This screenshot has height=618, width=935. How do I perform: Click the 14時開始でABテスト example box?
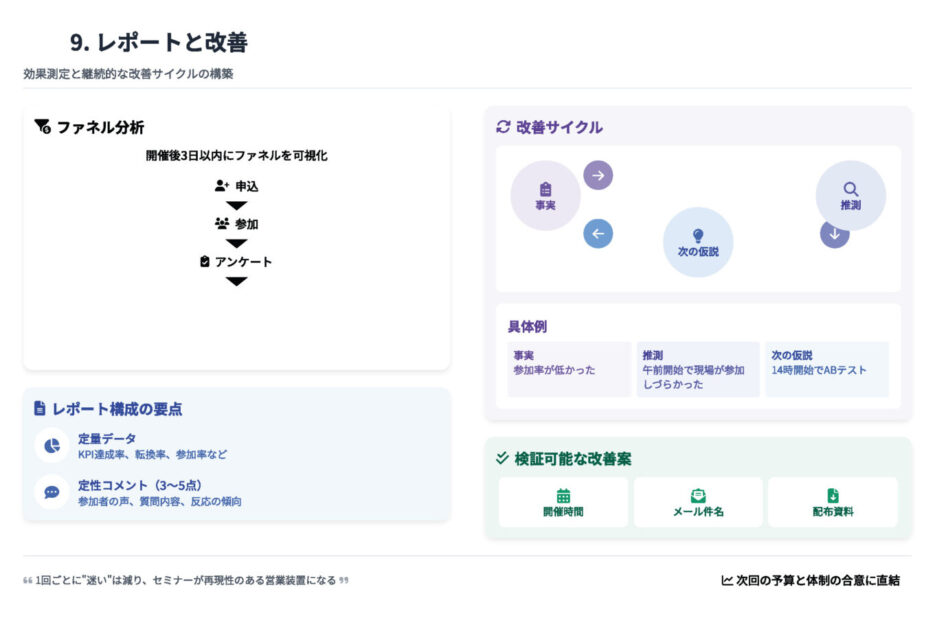click(826, 369)
